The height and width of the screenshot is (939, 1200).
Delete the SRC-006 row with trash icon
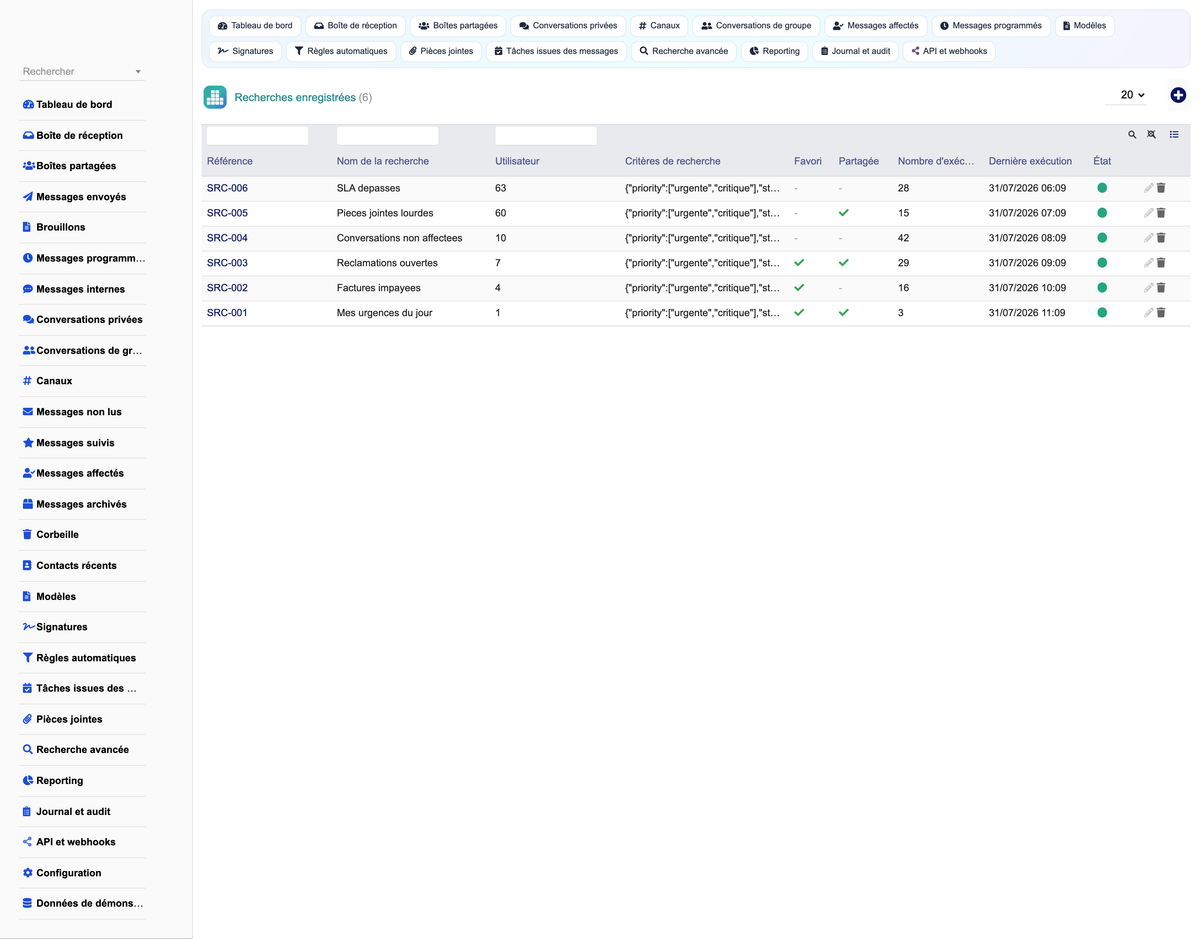tap(1161, 188)
